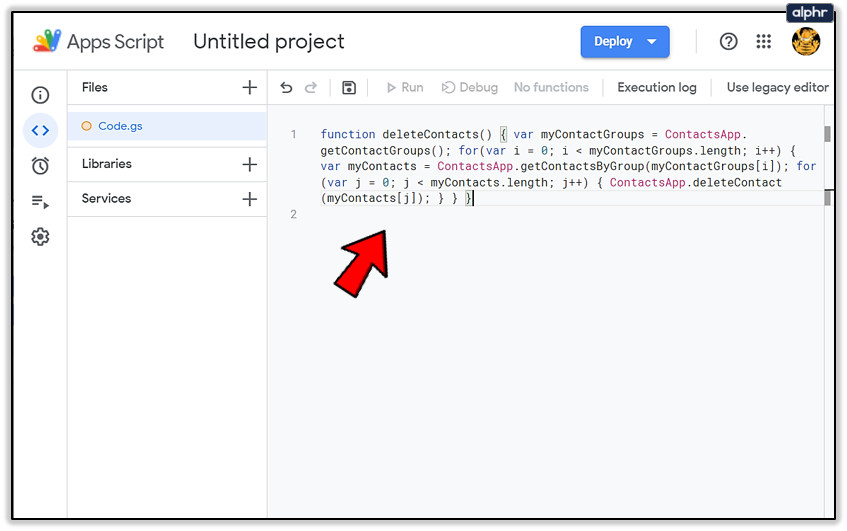847x531 pixels.
Task: Click the Execution log button
Action: tap(657, 88)
